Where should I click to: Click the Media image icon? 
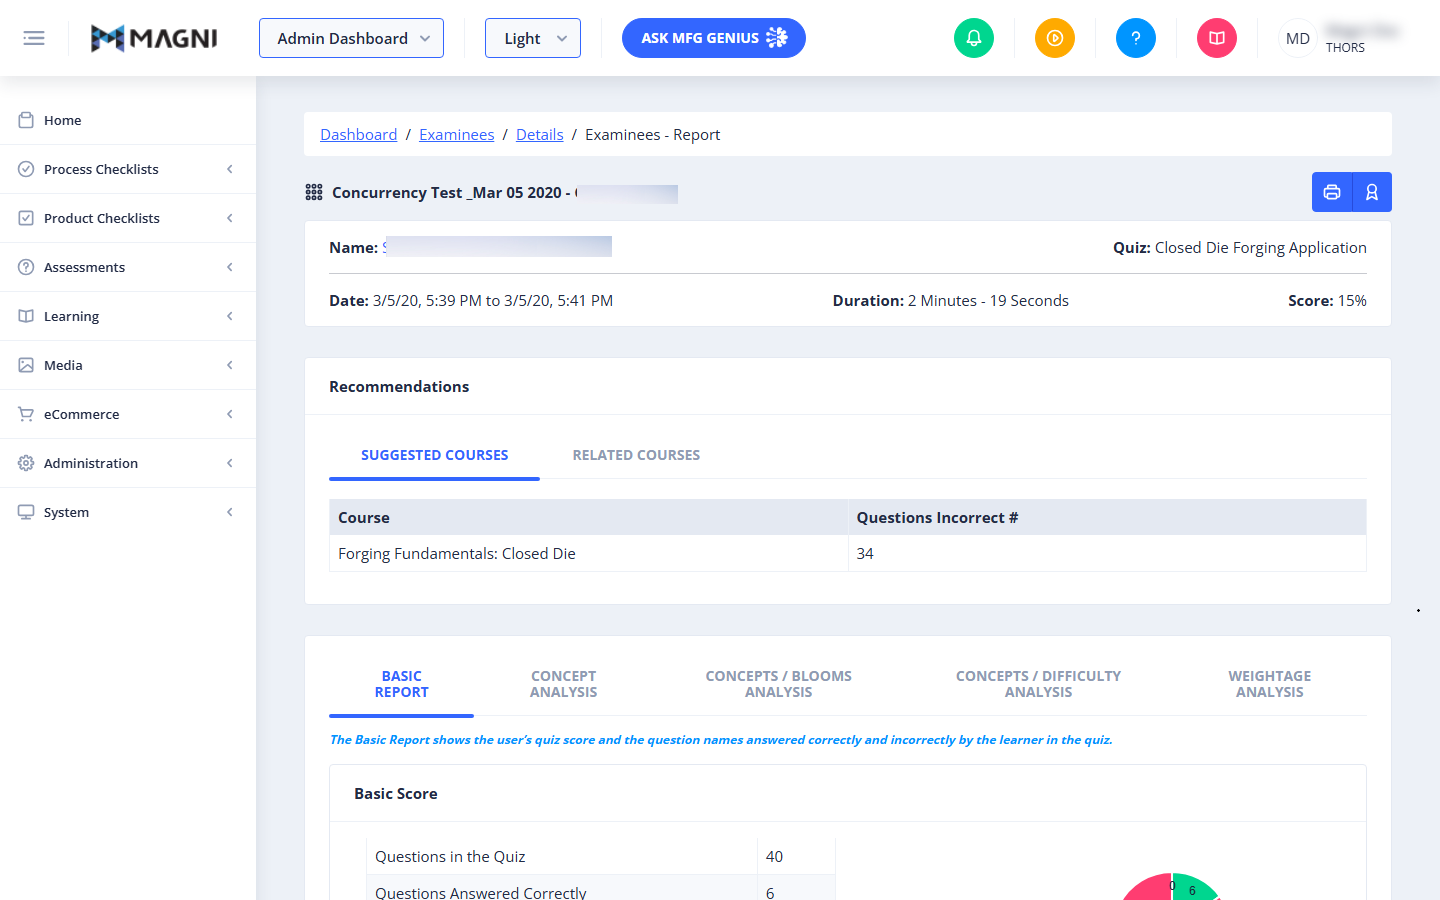coord(26,365)
